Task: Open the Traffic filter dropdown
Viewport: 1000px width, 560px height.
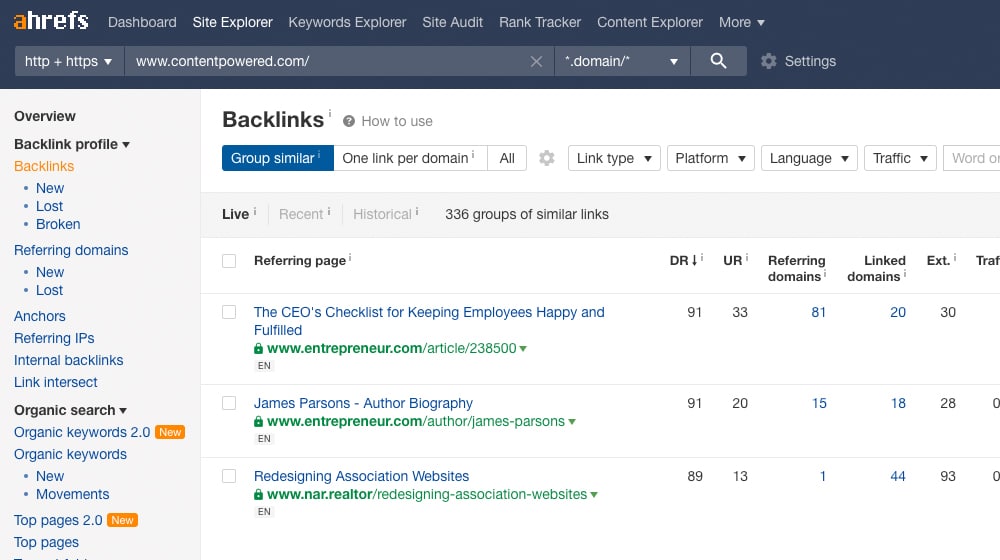Action: (900, 158)
